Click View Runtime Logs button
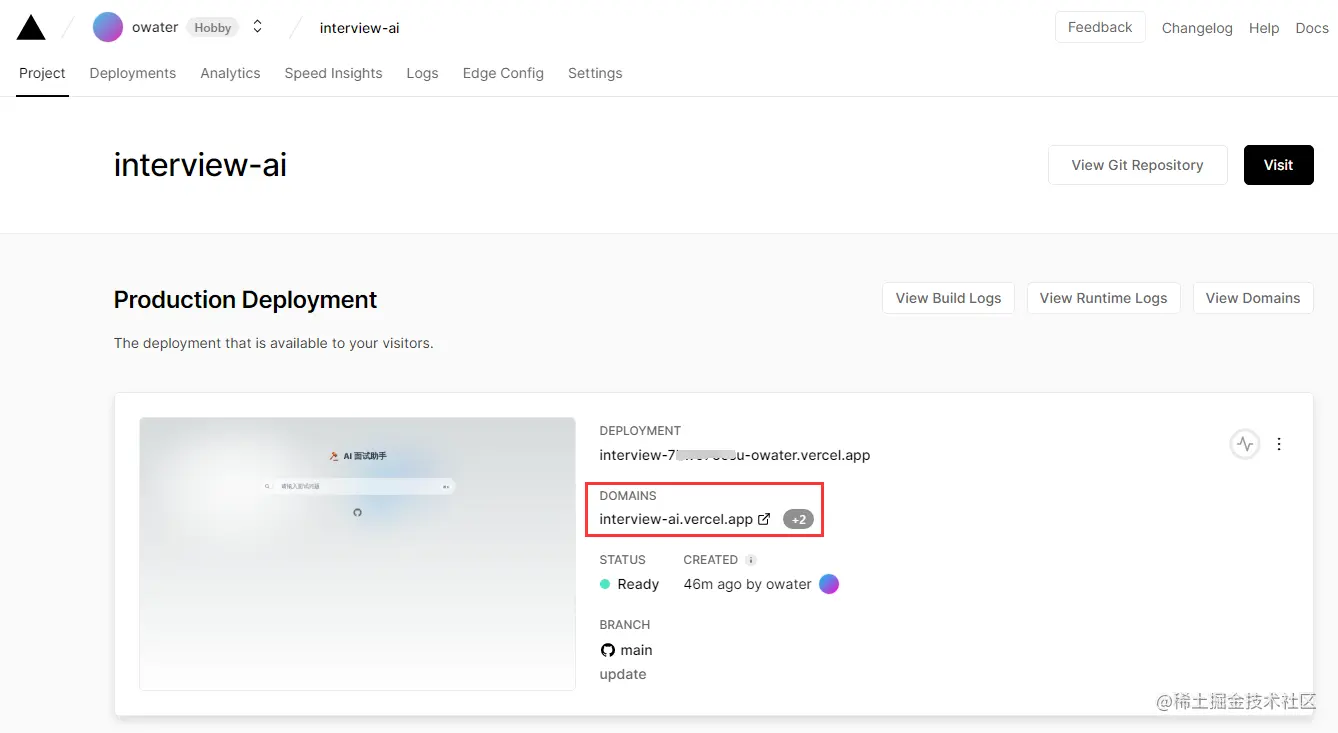Screen dimensions: 1338x733 [1103, 298]
